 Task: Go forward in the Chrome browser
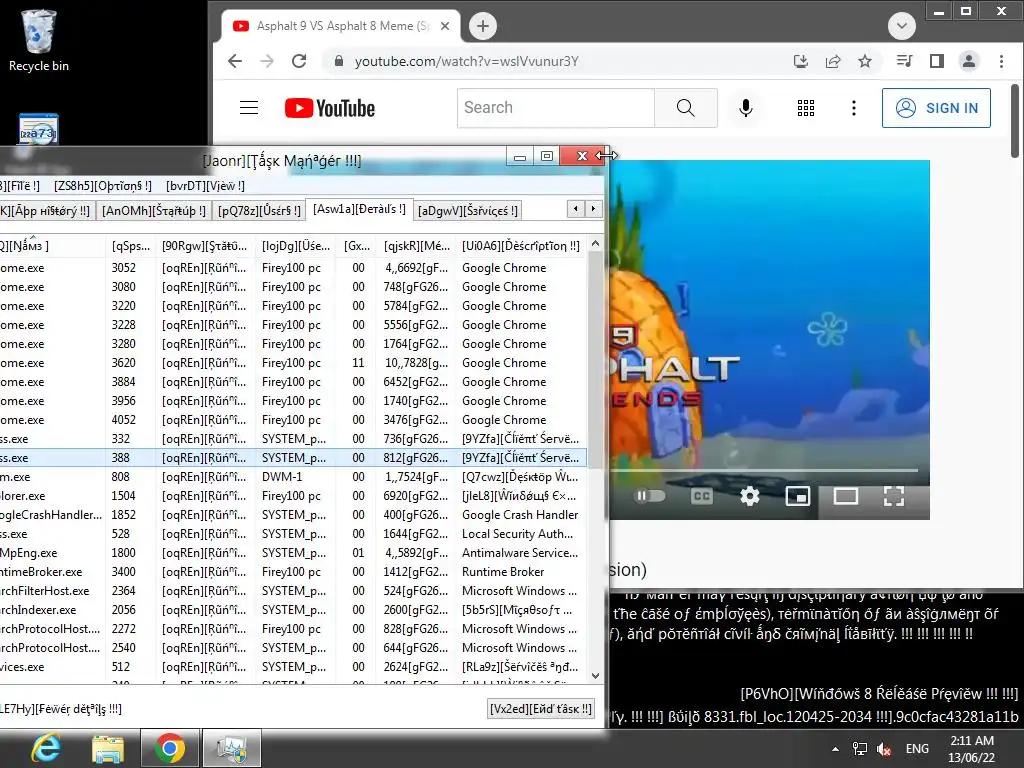click(267, 61)
